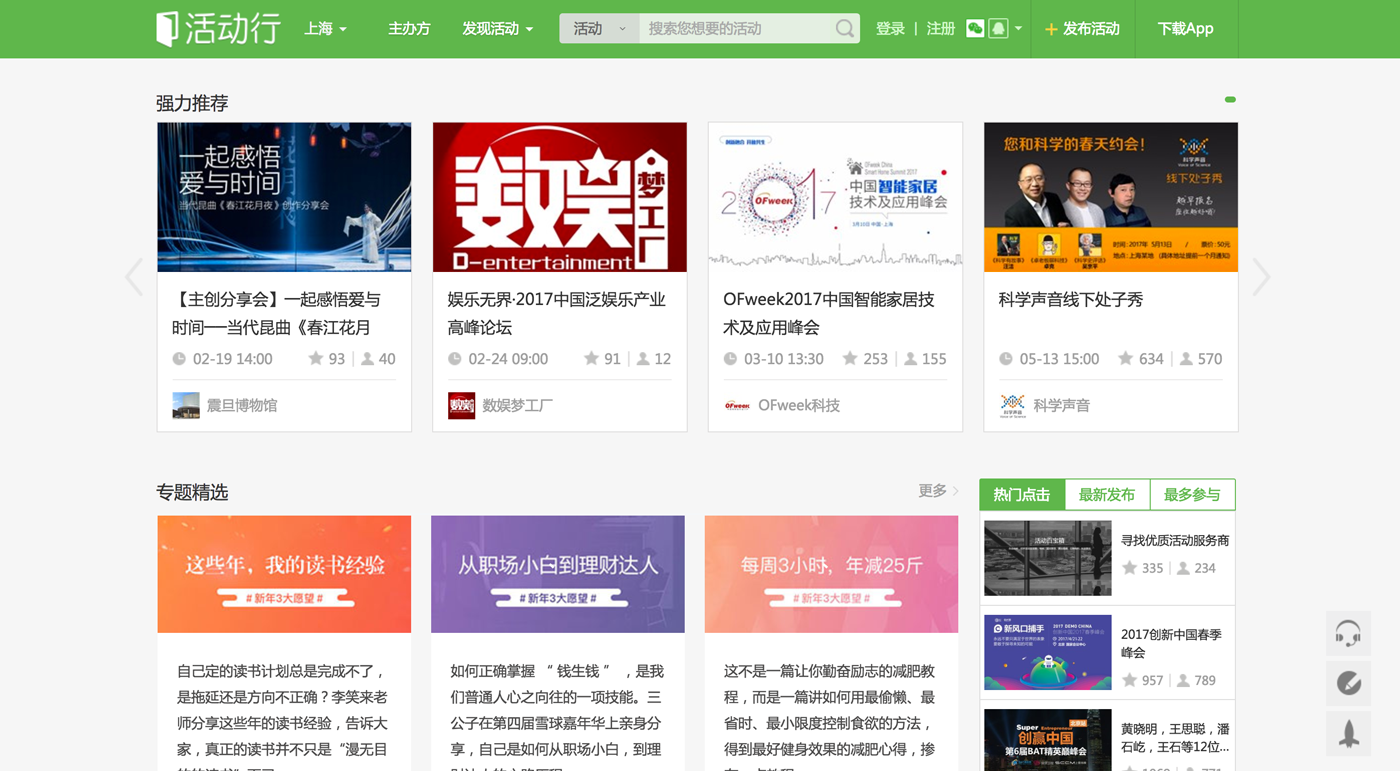Click the 登录 link
This screenshot has height=771, width=1400.
click(890, 29)
